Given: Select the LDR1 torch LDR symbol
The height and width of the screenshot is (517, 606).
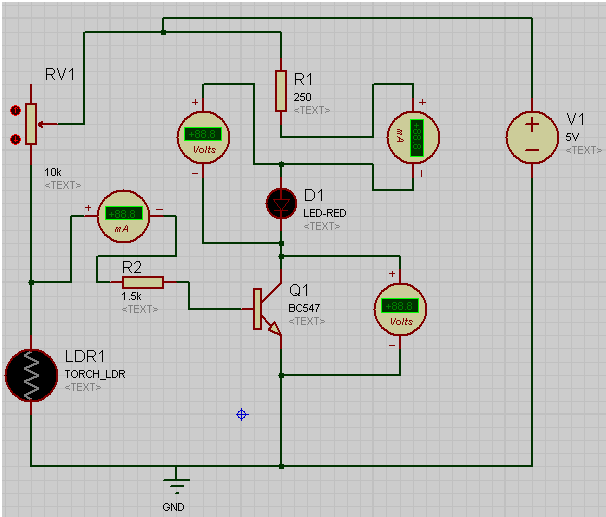Looking at the screenshot, I should (31, 375).
